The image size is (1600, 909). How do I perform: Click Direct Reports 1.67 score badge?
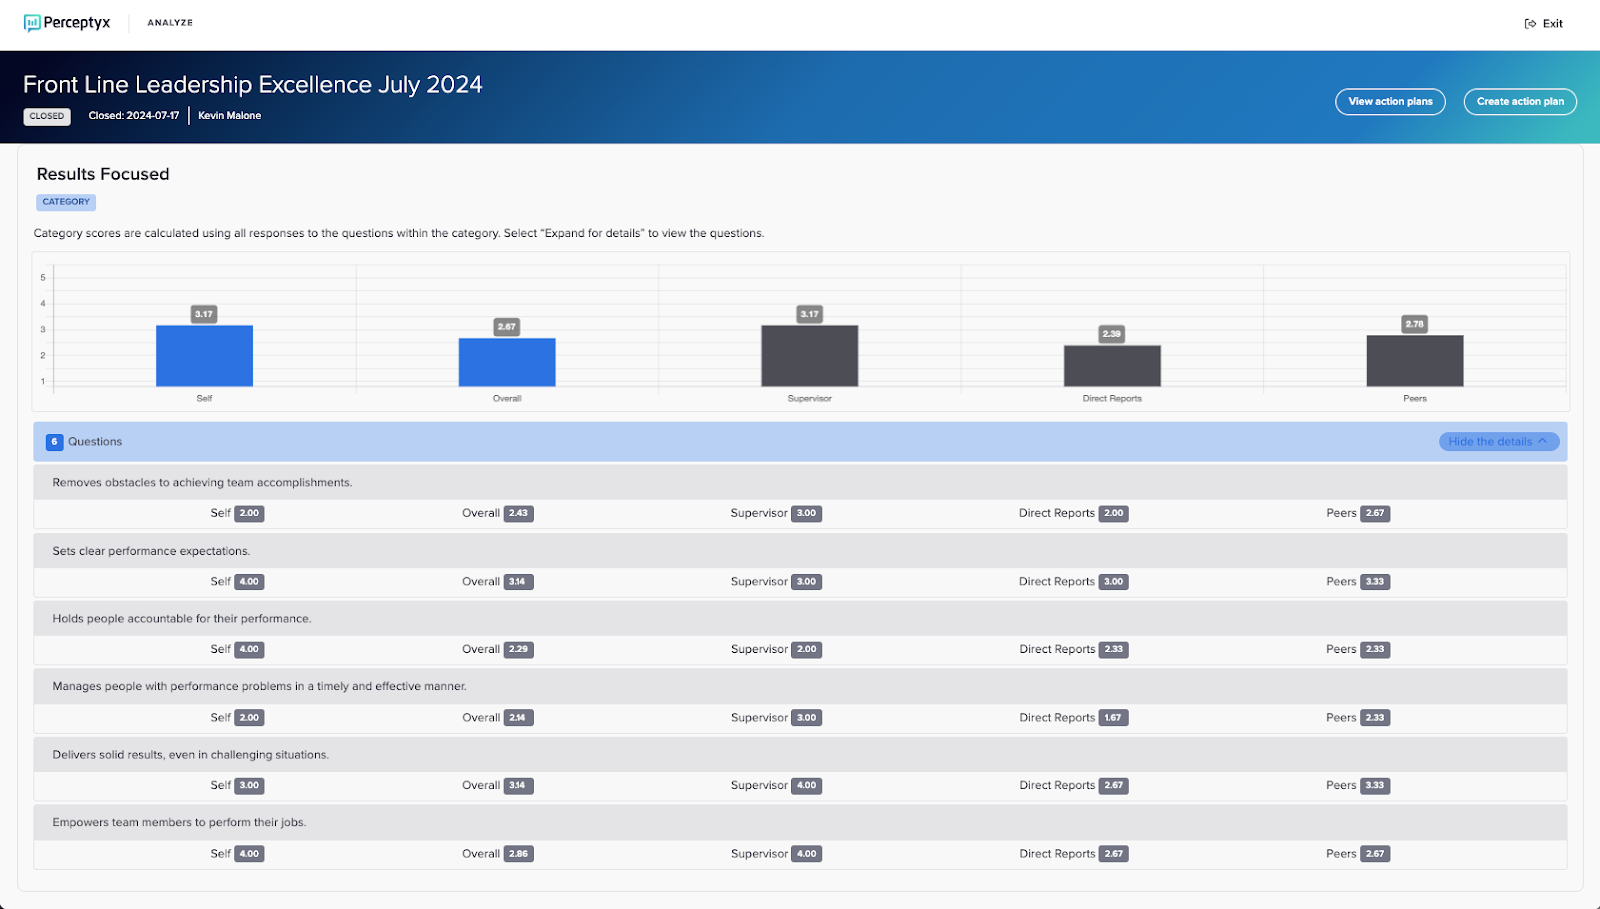pyautogui.click(x=1113, y=717)
